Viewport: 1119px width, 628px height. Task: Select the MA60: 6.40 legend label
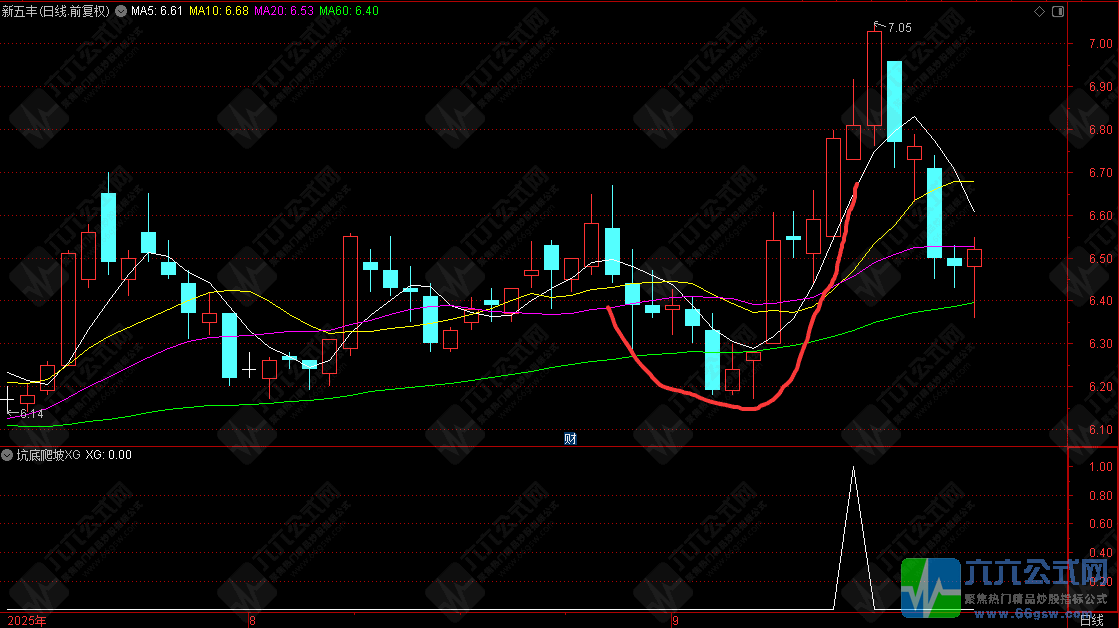tap(349, 11)
